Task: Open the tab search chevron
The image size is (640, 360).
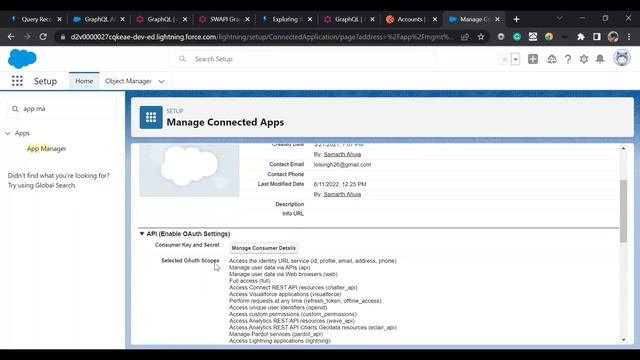Action: [559, 18]
